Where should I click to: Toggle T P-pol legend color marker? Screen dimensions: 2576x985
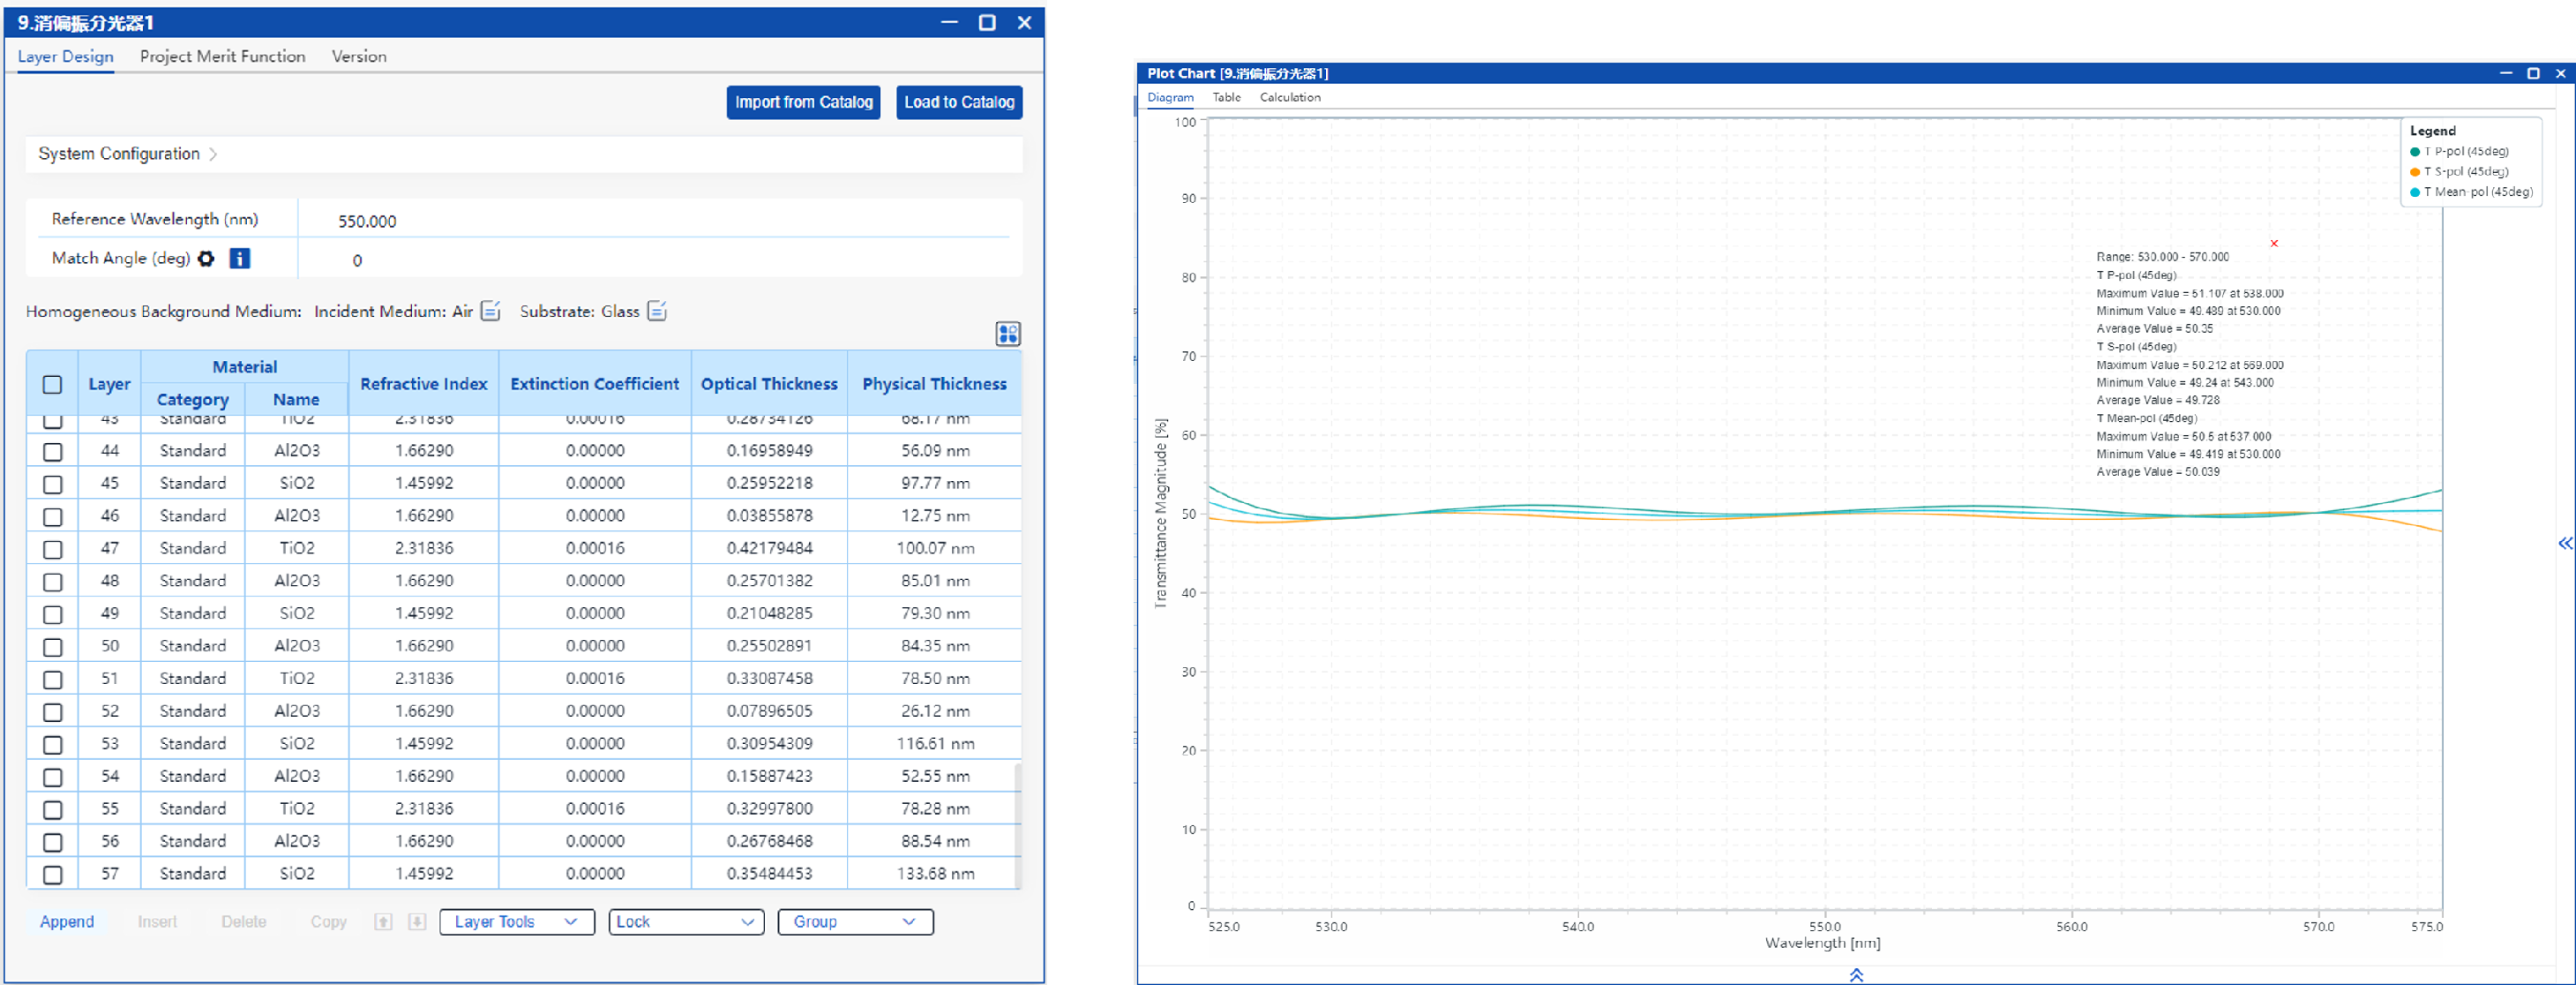[2415, 152]
